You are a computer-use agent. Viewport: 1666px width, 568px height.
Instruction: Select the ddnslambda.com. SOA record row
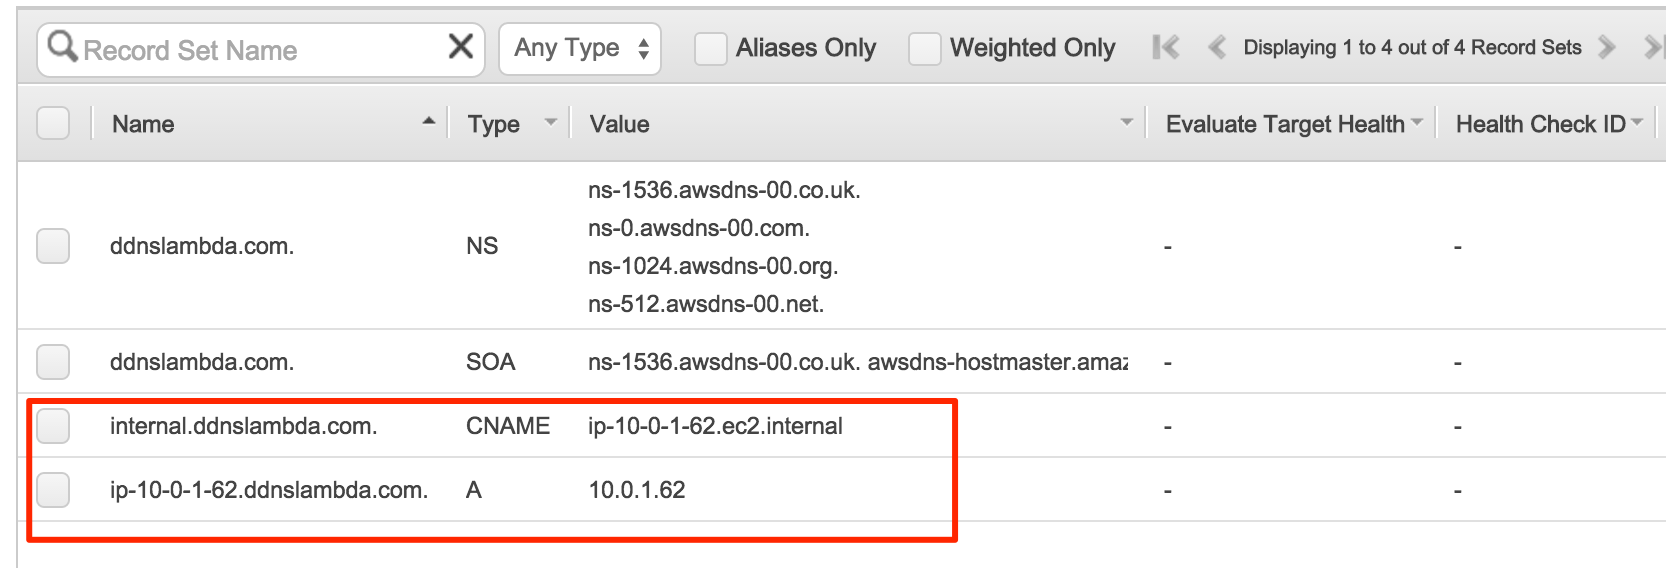[x=841, y=361]
